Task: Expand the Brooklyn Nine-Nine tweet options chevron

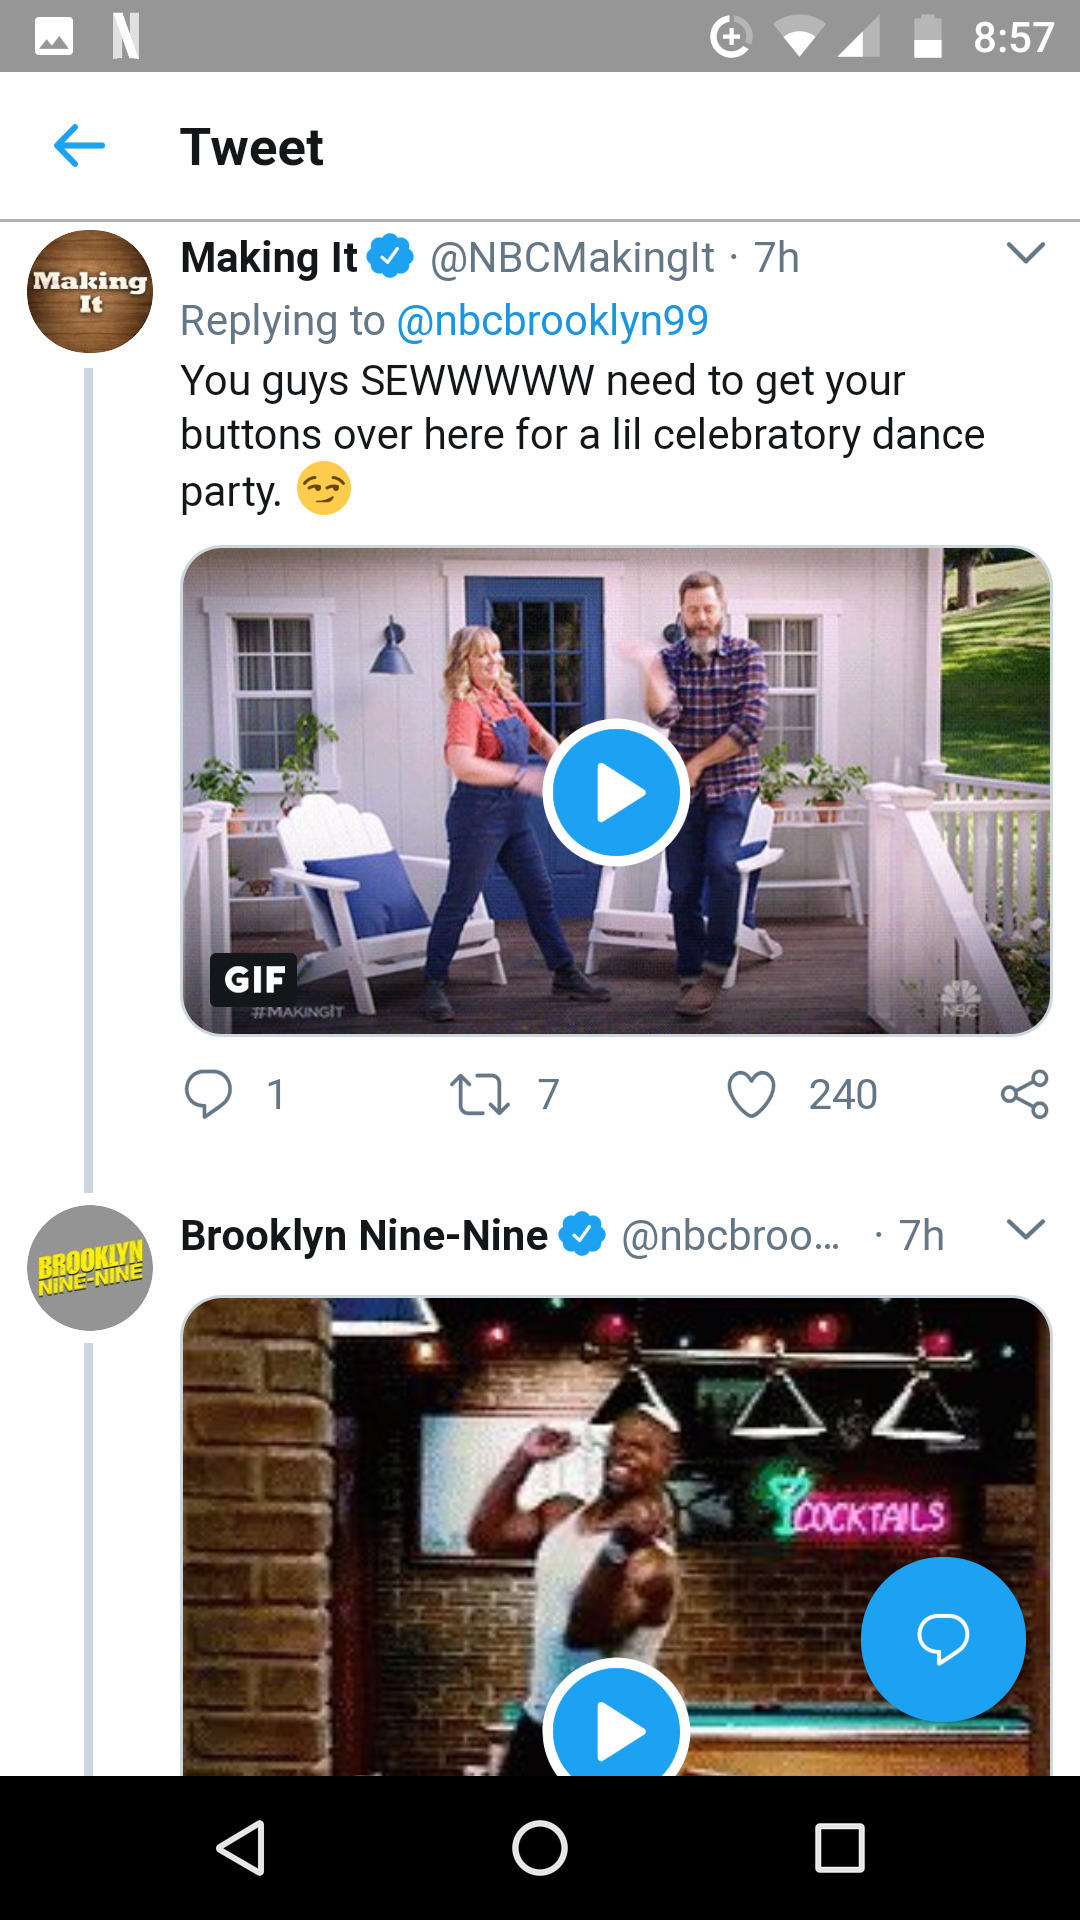Action: (1025, 1230)
